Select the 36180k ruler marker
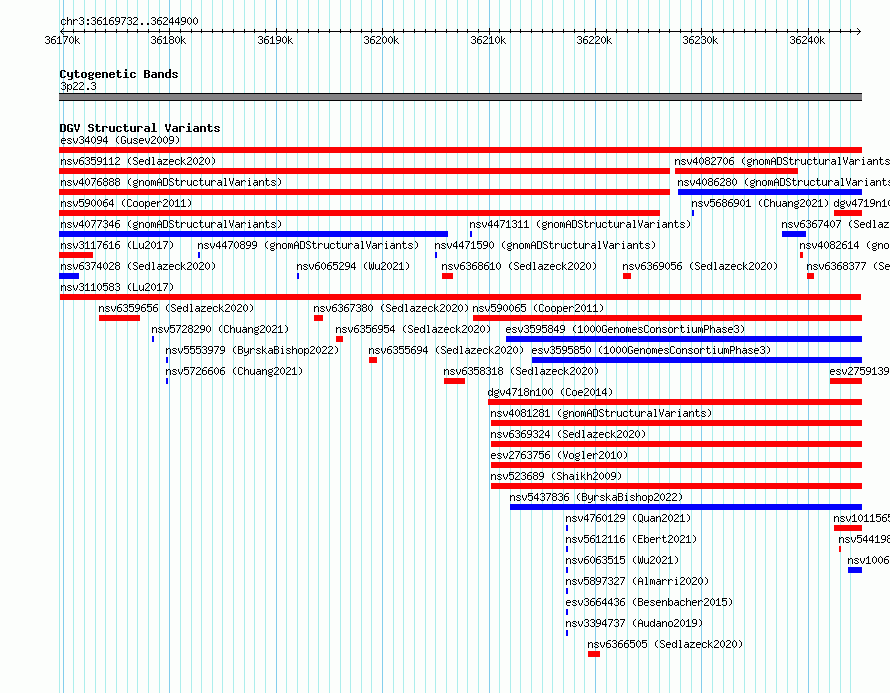The width and height of the screenshot is (890, 693). [x=169, y=40]
